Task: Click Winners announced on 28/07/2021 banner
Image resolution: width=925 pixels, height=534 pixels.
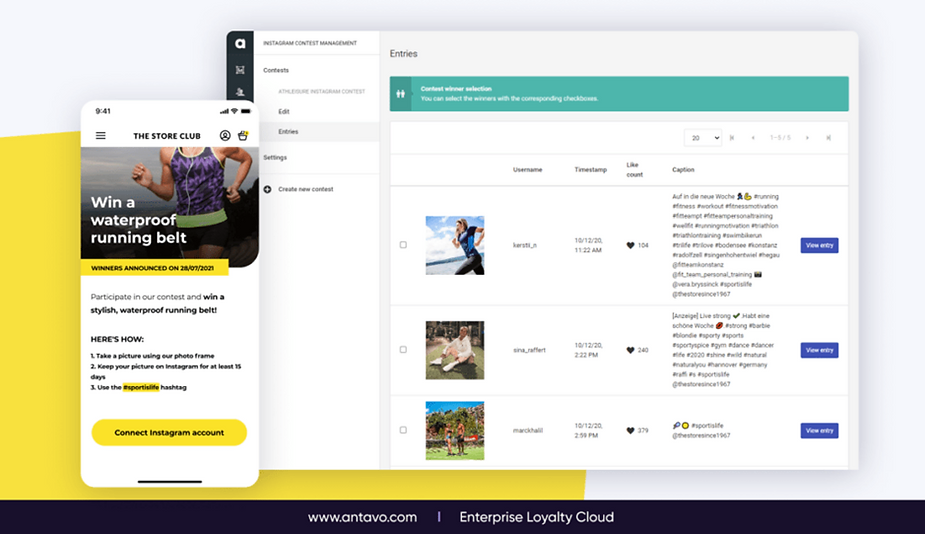Action: coord(155,268)
